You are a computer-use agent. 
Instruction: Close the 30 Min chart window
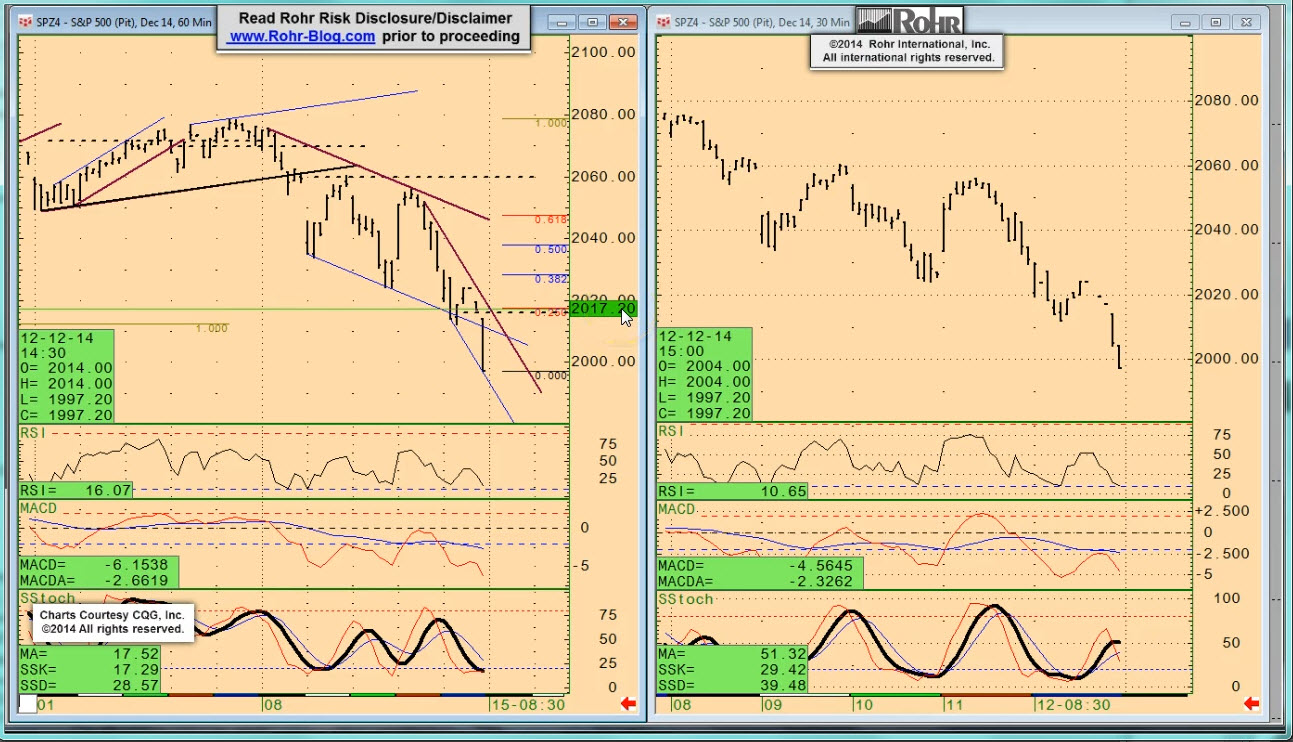coord(1247,21)
